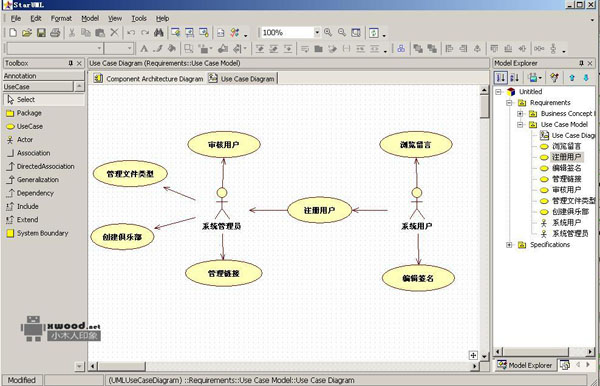Image resolution: width=600 pixels, height=386 pixels.
Task: Click the diagram horizontal scrollbar thumb
Action: coord(122,366)
